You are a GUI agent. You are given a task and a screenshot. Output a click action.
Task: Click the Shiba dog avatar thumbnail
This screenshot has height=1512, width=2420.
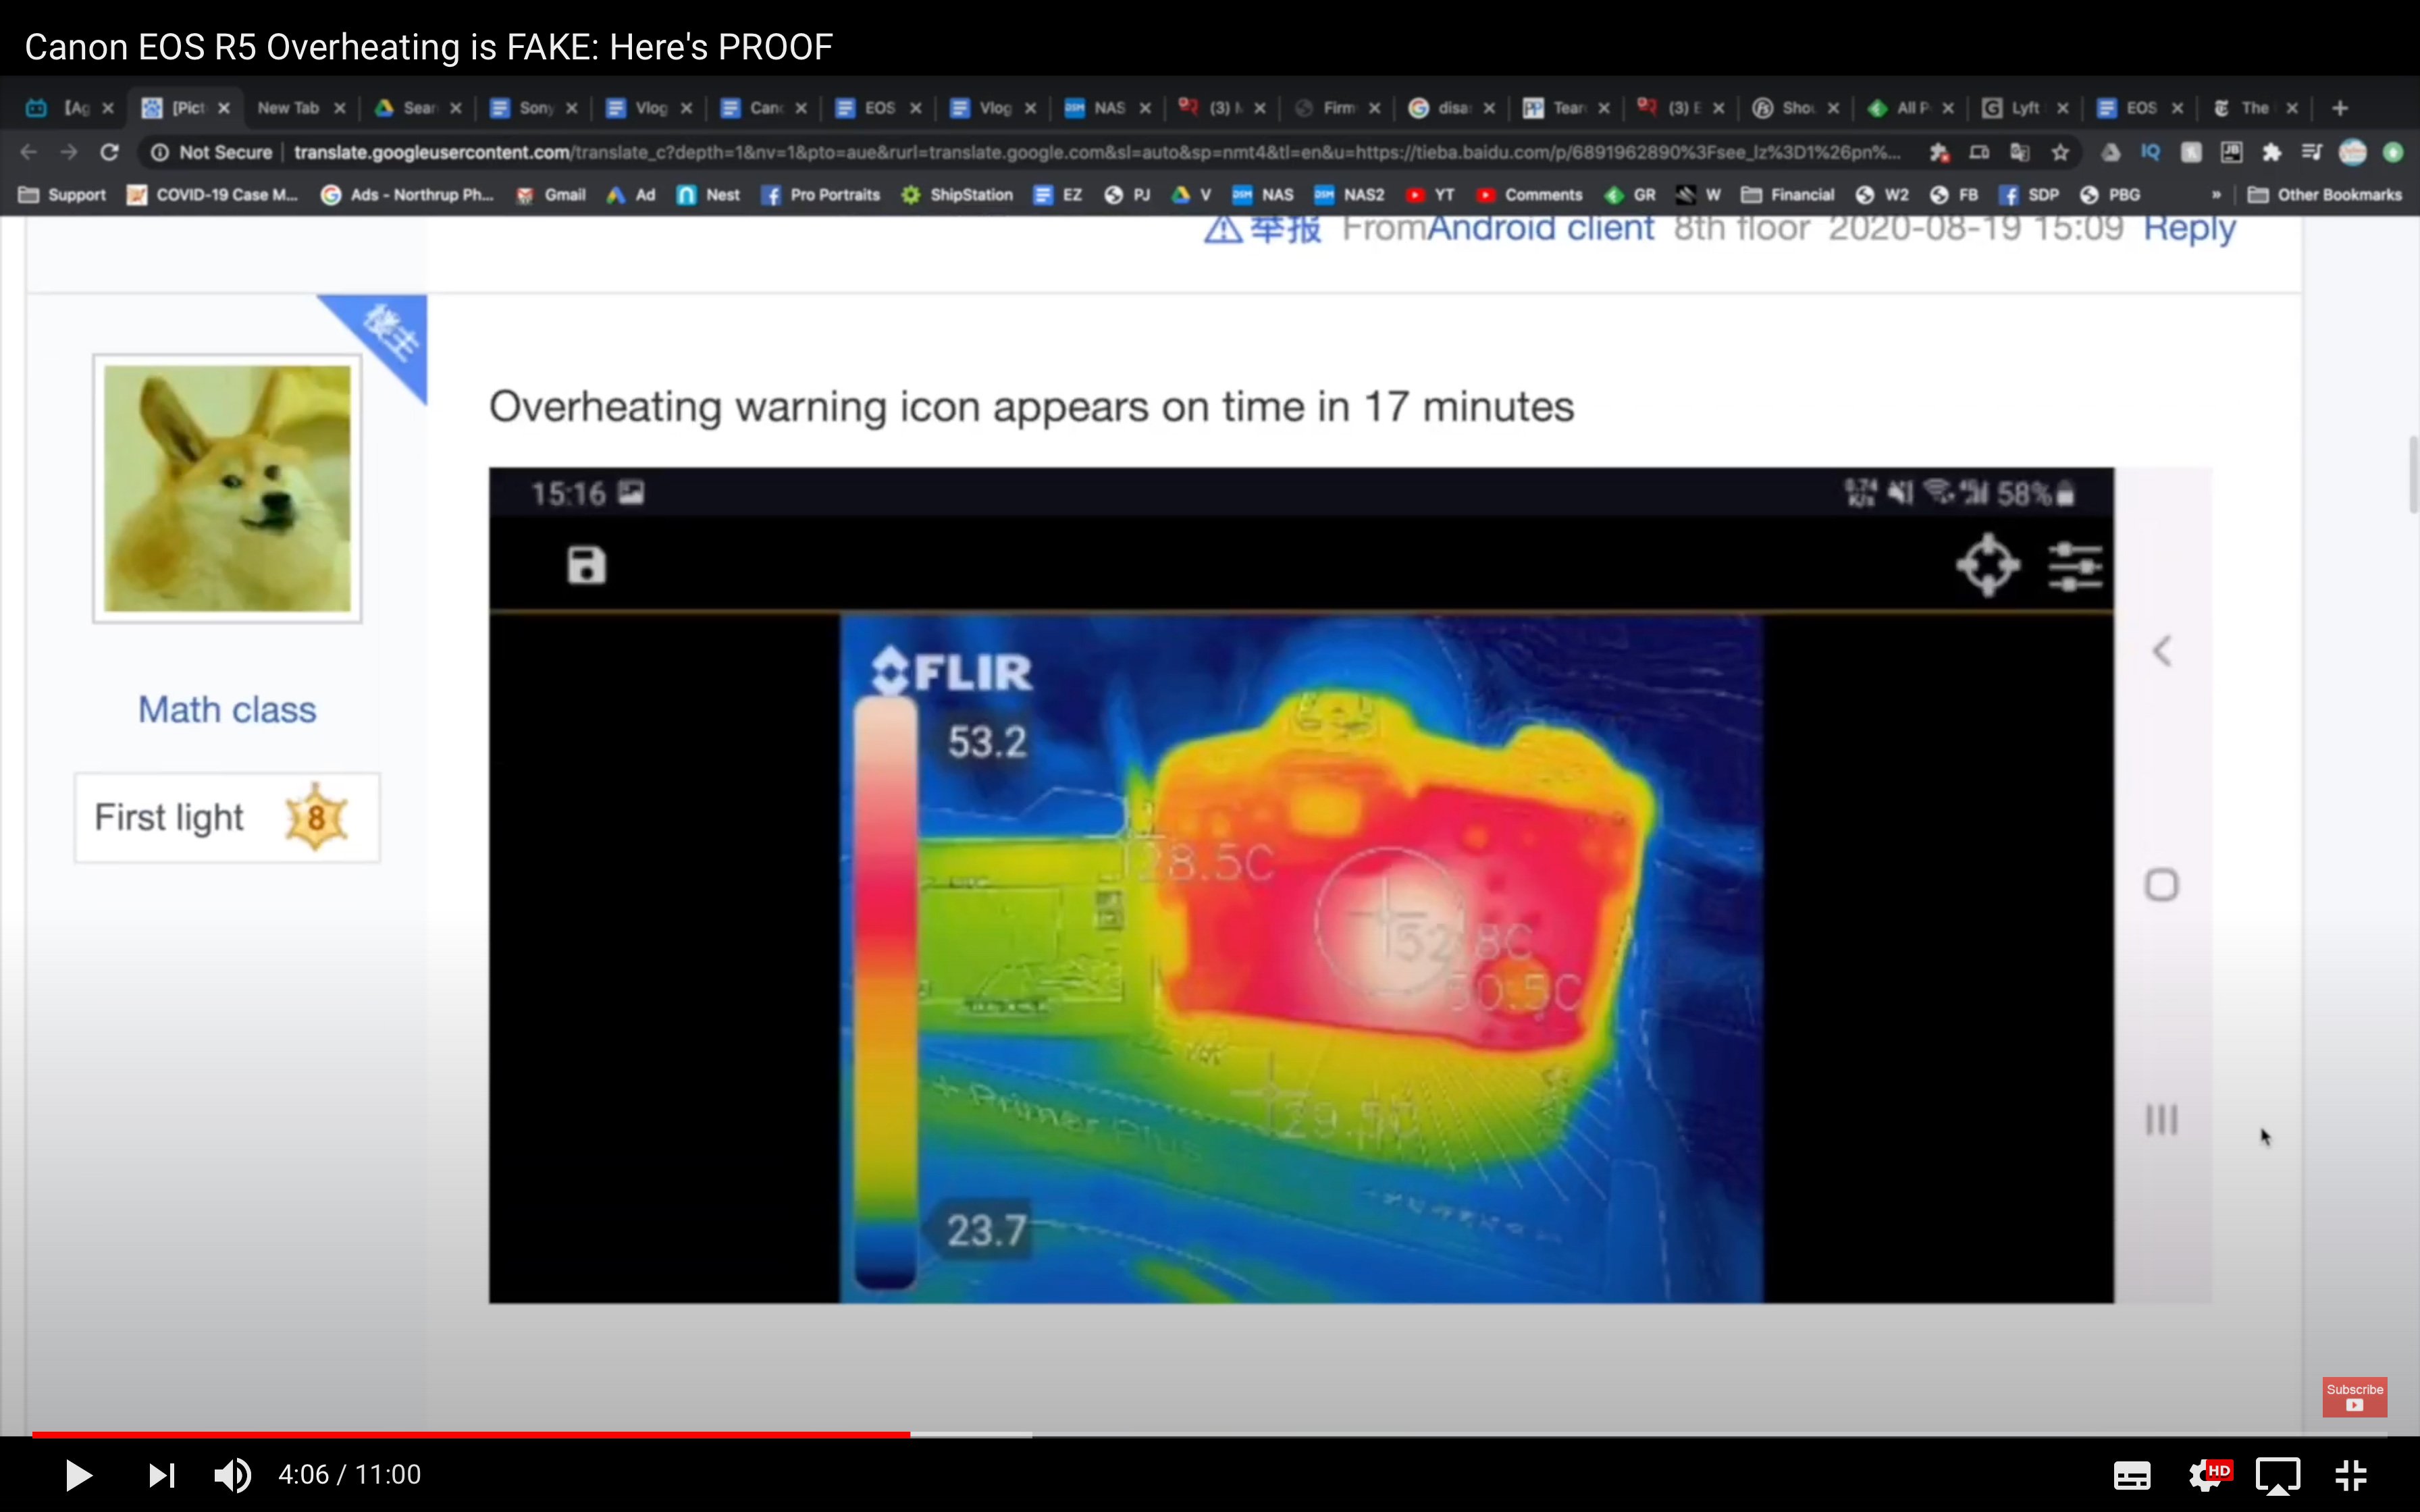click(227, 488)
